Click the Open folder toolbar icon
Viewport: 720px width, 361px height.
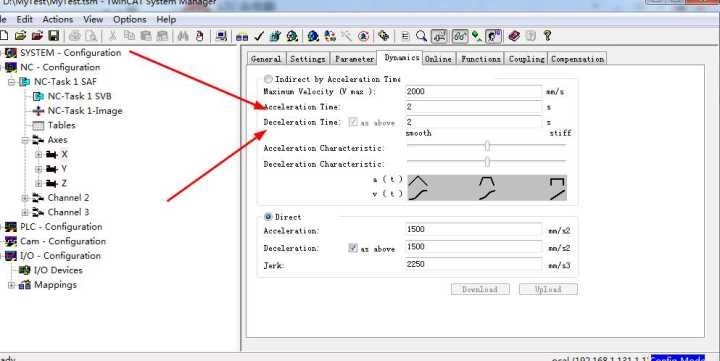coord(21,36)
